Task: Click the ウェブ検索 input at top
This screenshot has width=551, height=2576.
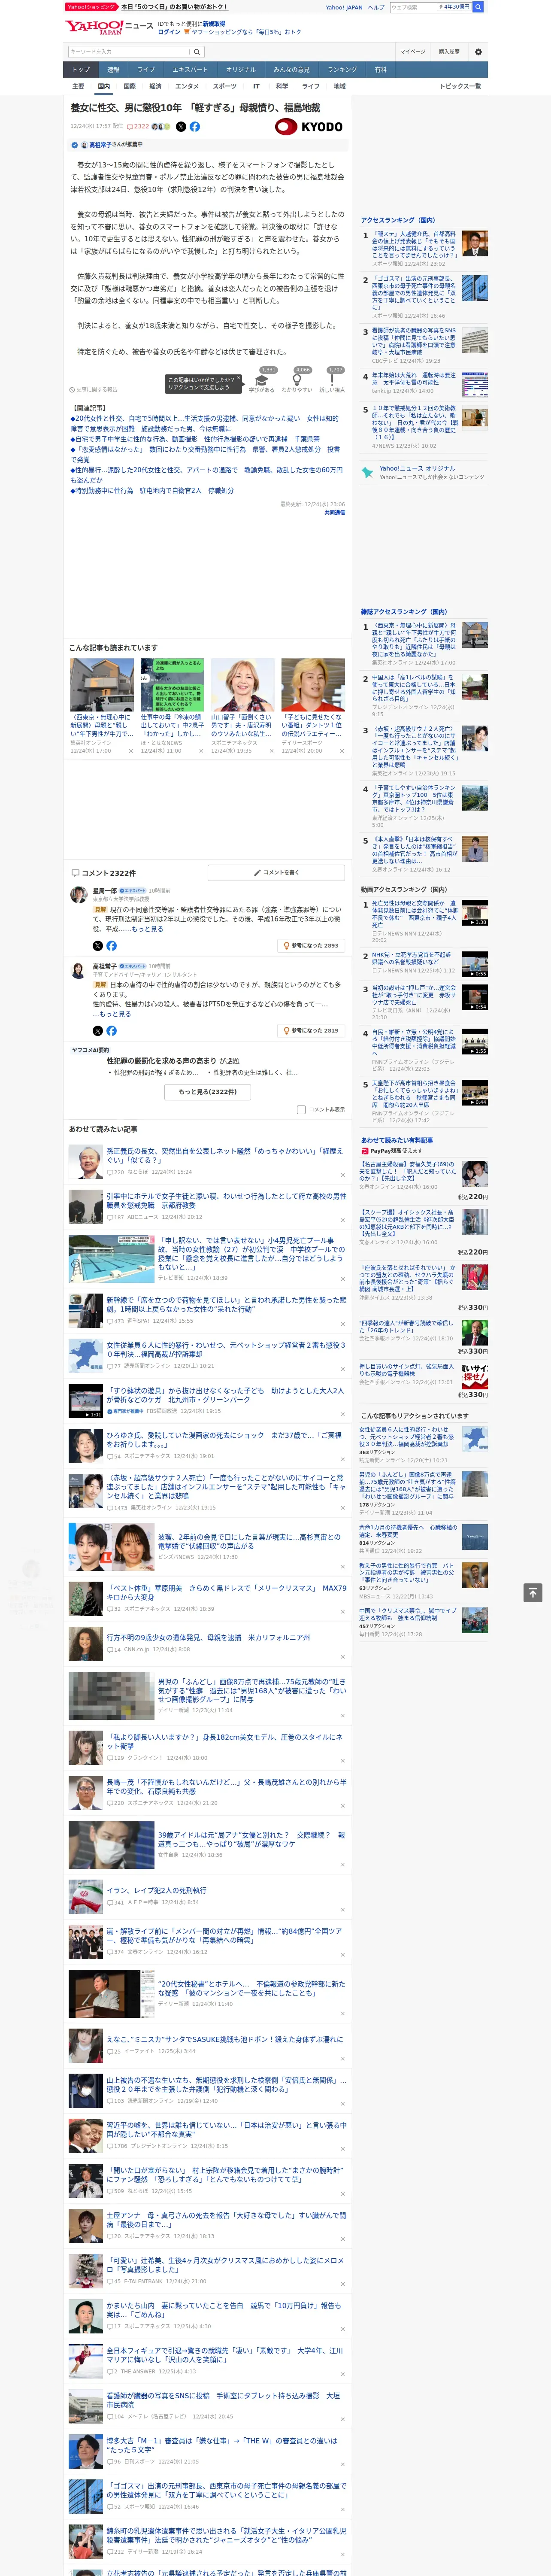Action: [x=413, y=7]
